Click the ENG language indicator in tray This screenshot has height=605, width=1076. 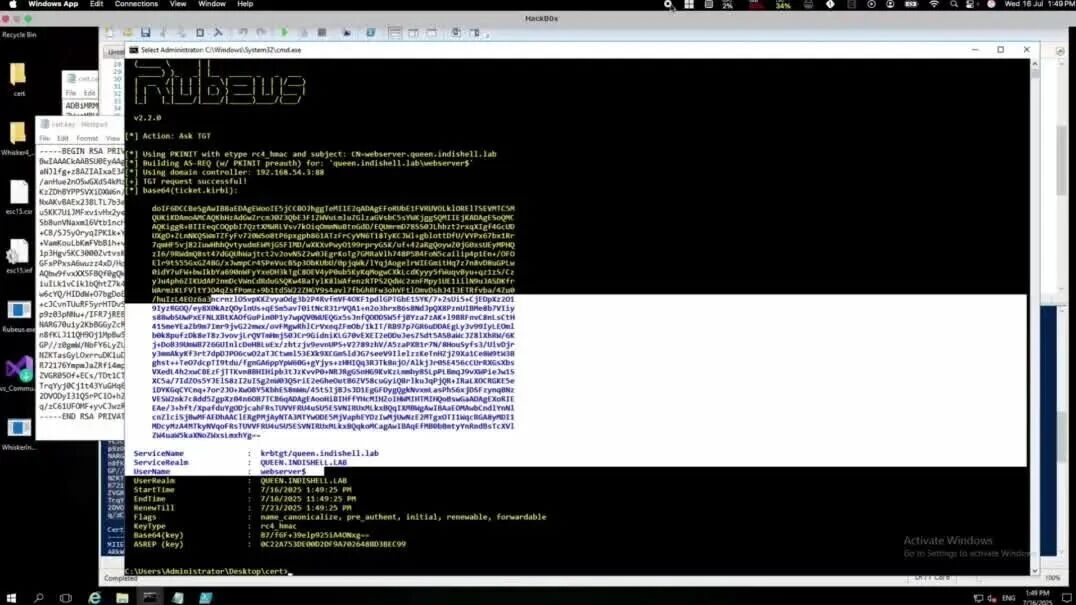pos(1008,598)
